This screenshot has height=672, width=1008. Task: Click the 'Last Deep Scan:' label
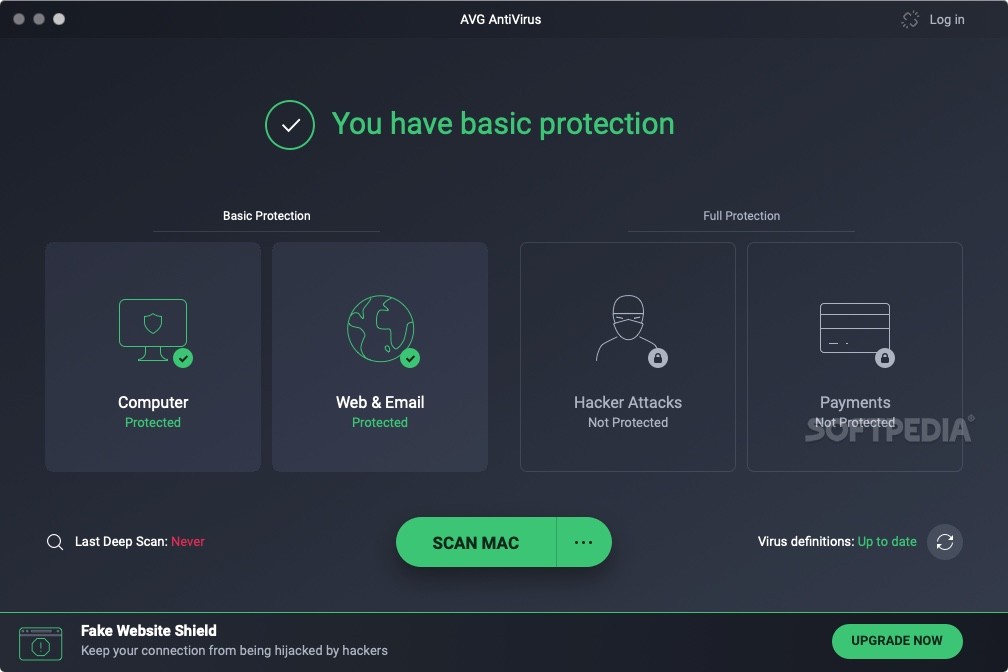(122, 541)
